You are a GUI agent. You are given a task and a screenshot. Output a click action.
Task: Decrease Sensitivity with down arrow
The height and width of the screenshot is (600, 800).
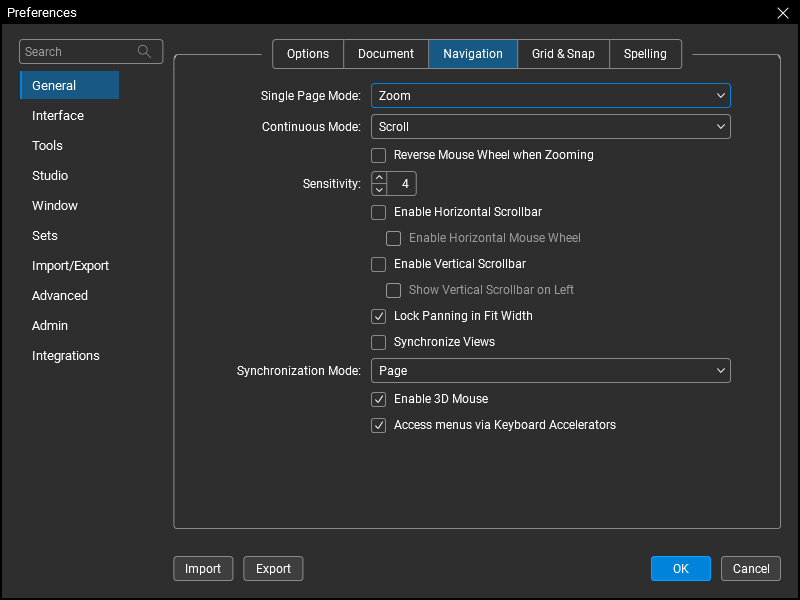[x=379, y=190]
